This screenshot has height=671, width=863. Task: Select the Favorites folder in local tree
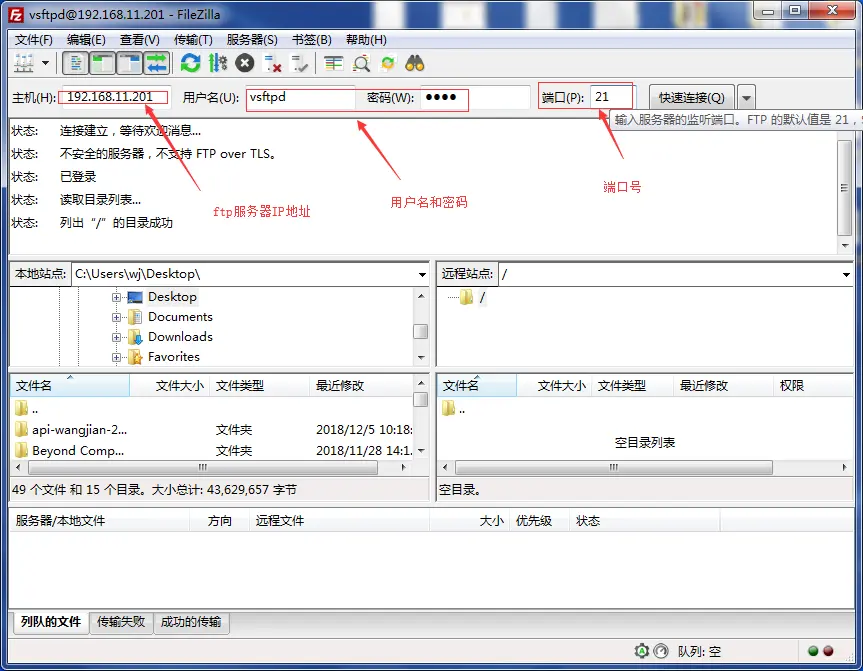[173, 357]
